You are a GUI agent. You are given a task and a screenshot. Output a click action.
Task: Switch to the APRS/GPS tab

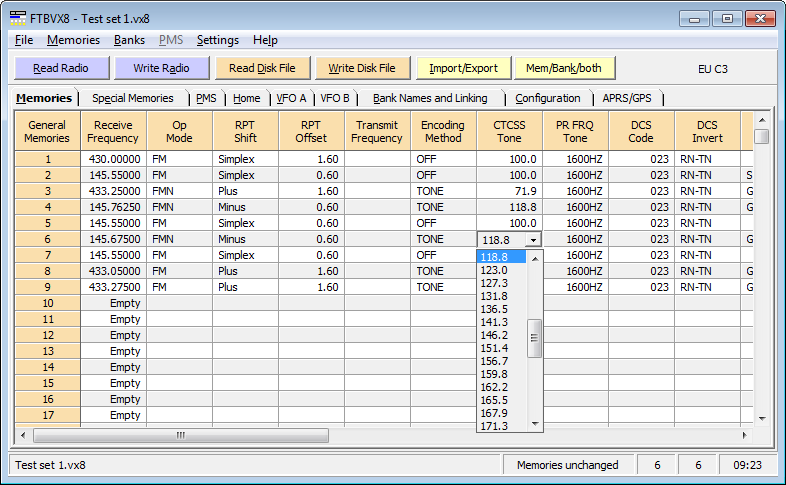coord(627,98)
